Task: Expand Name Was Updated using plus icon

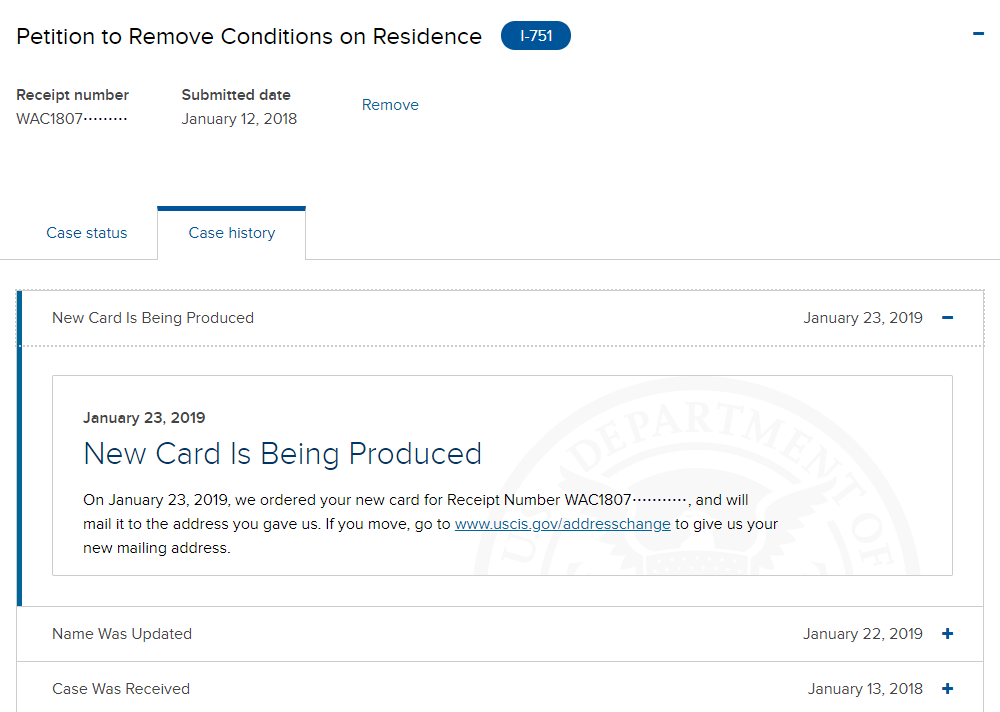Action: coord(948,634)
